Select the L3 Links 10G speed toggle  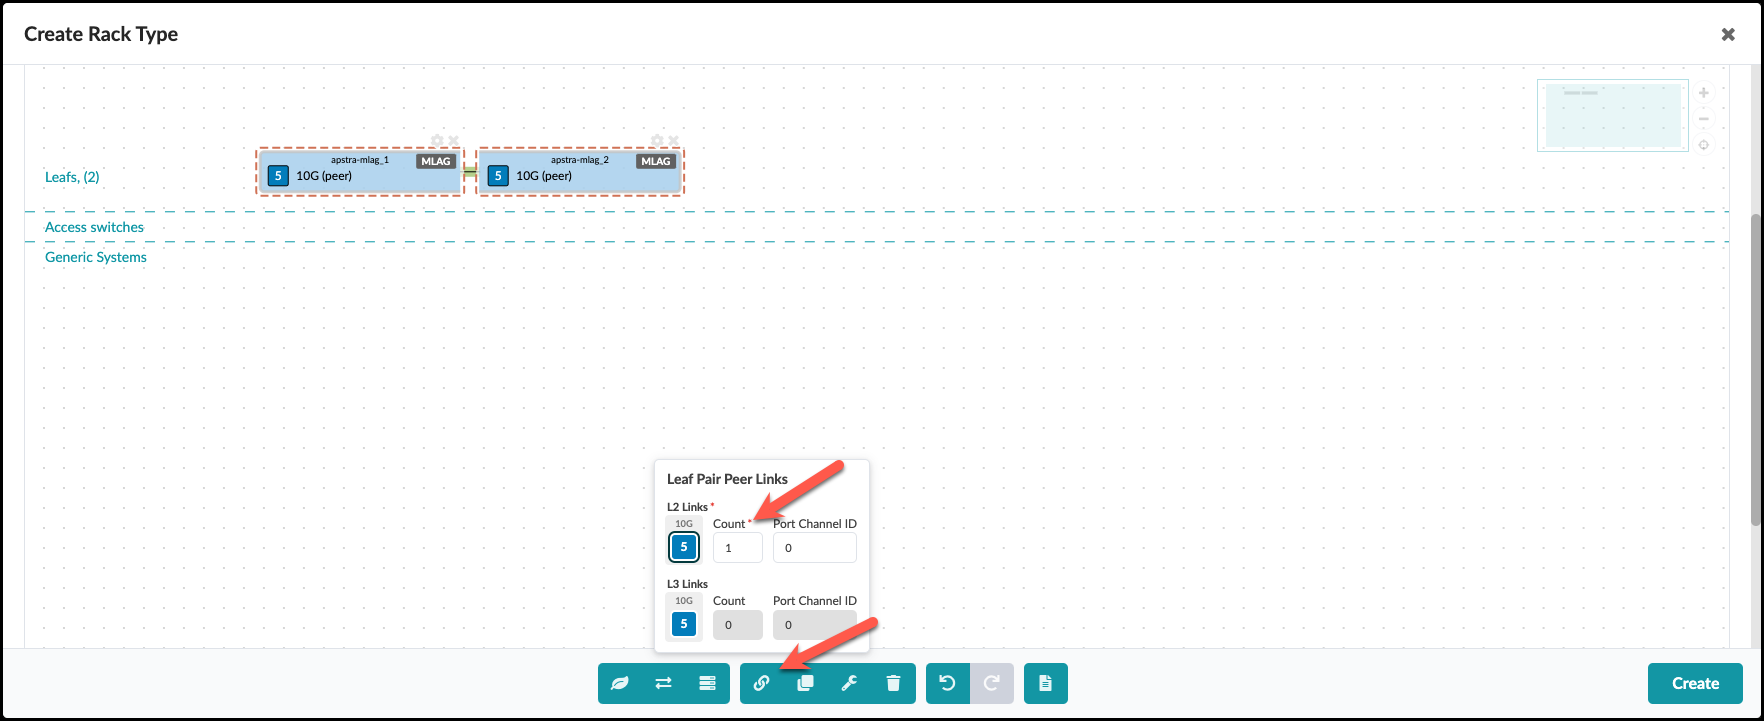(684, 624)
